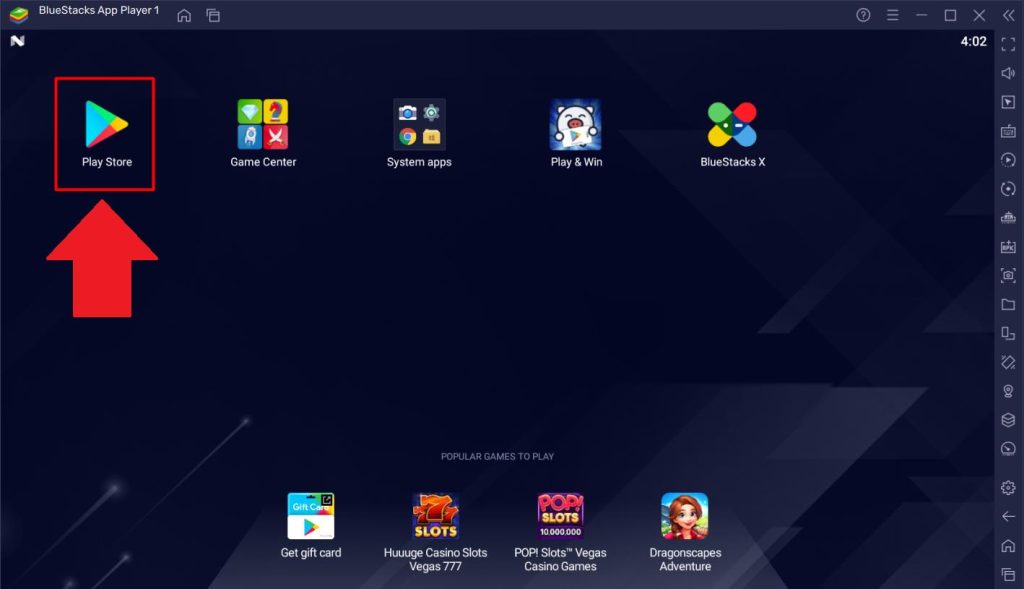Click the Install APK sidebar icon

pyautogui.click(x=1008, y=246)
